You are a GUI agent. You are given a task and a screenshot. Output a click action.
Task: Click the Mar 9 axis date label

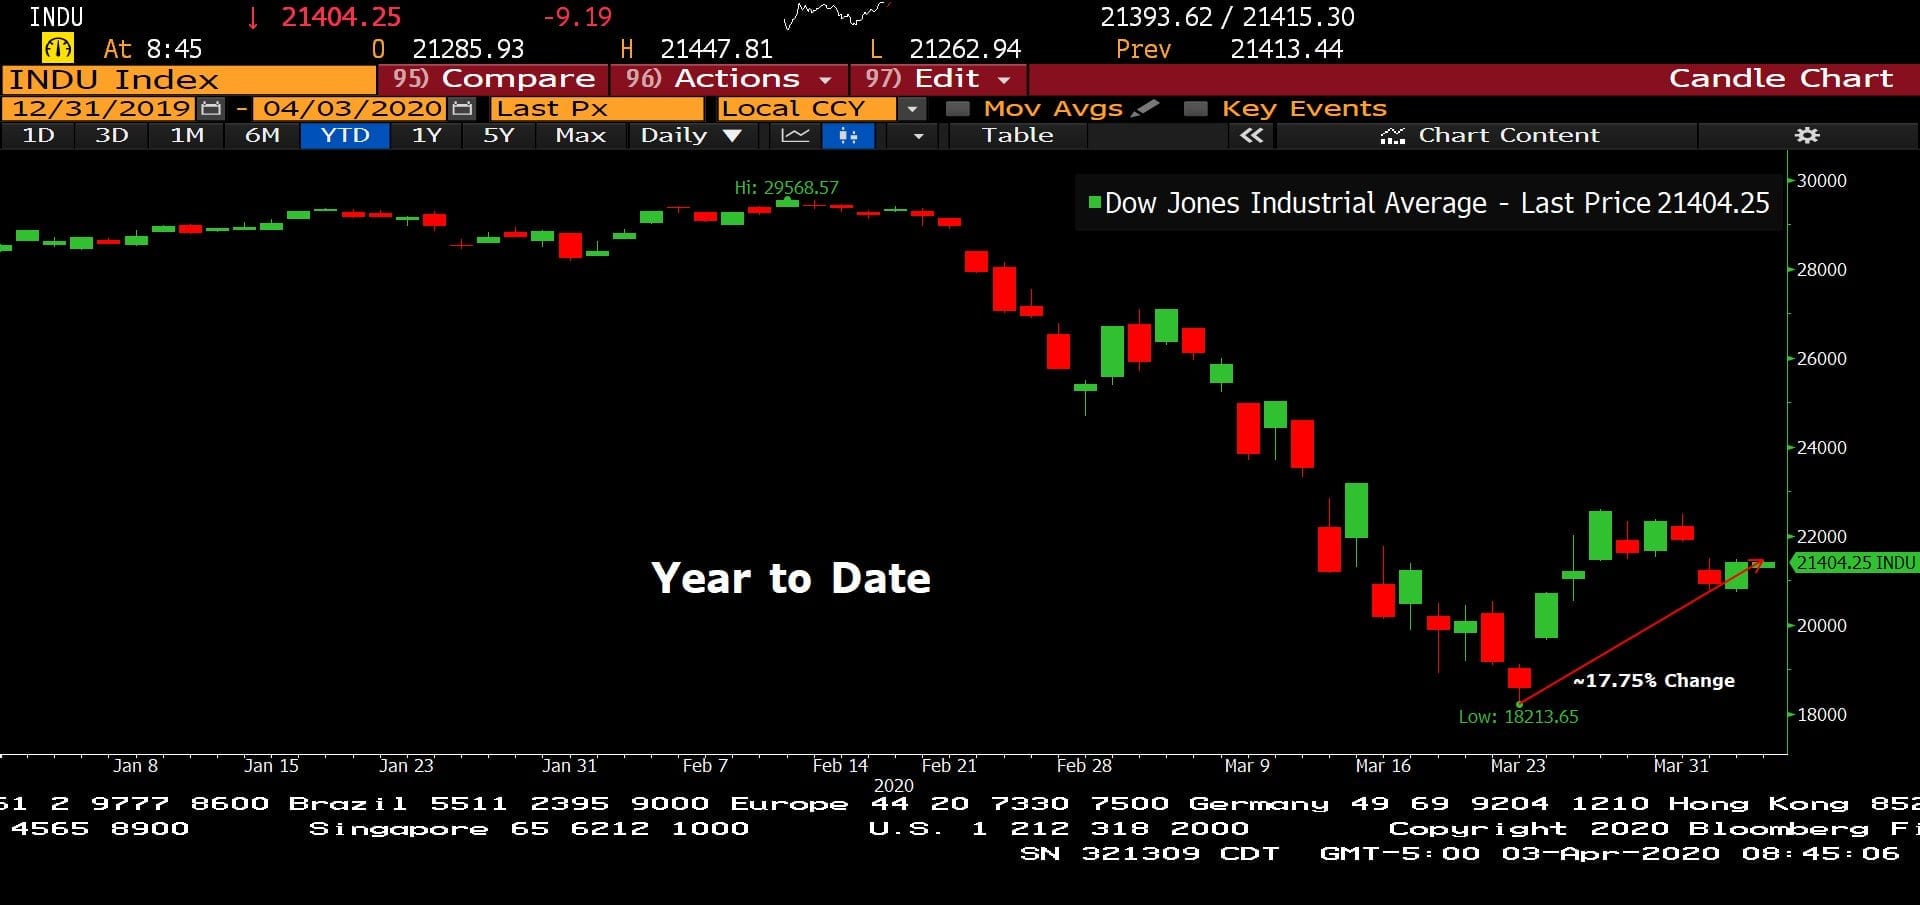coord(1246,765)
